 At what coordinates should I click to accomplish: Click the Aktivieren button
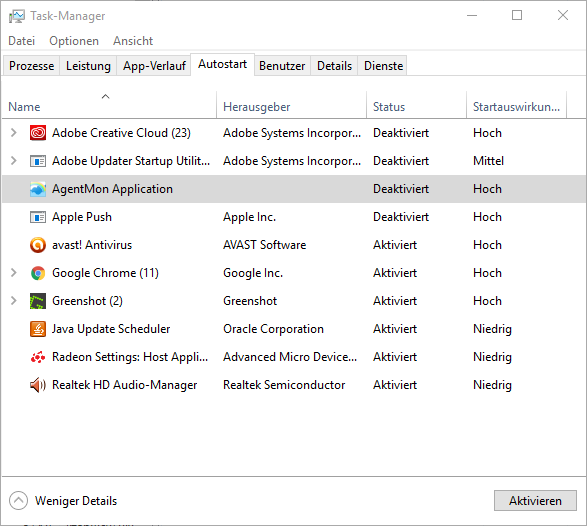[535, 501]
